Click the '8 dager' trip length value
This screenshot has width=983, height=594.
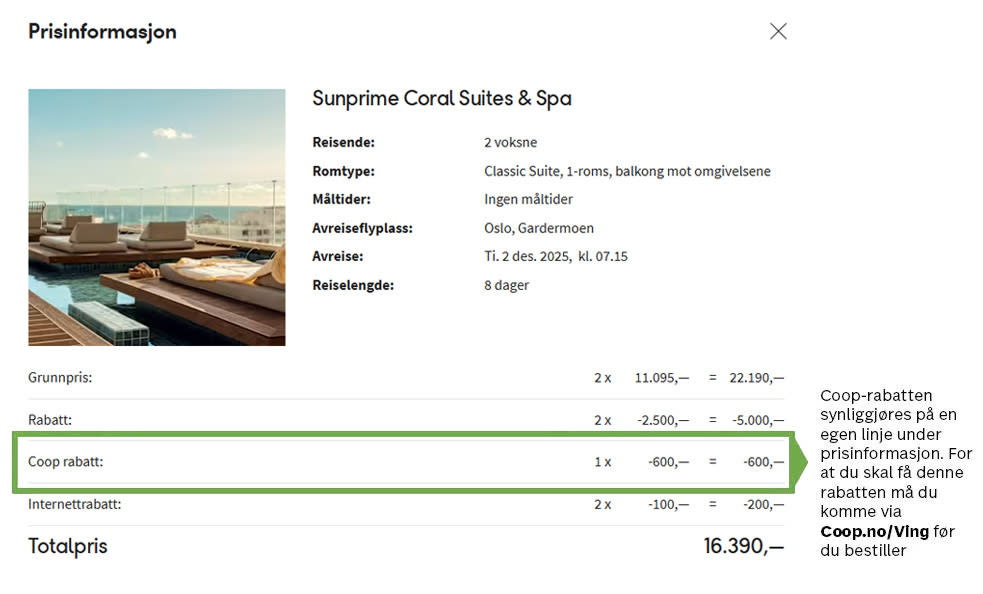click(506, 285)
